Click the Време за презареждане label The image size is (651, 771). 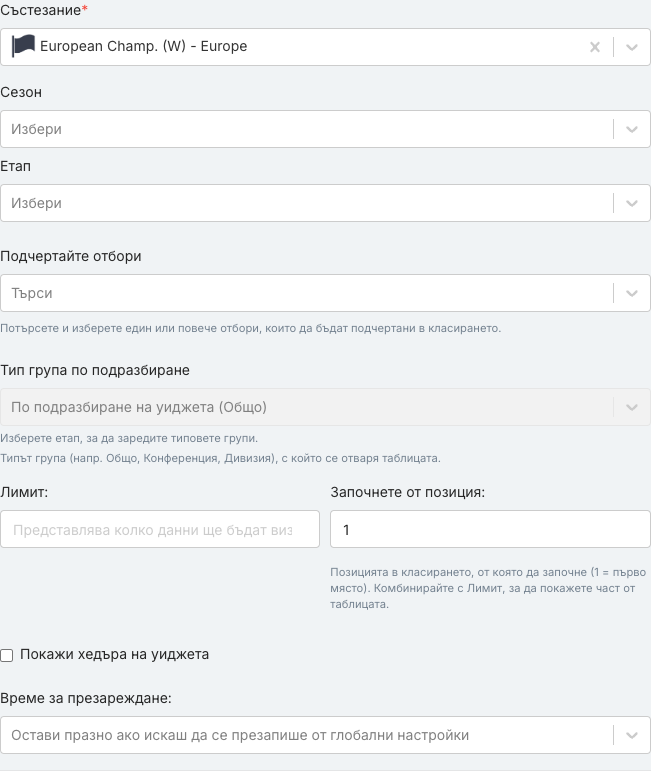tap(86, 698)
